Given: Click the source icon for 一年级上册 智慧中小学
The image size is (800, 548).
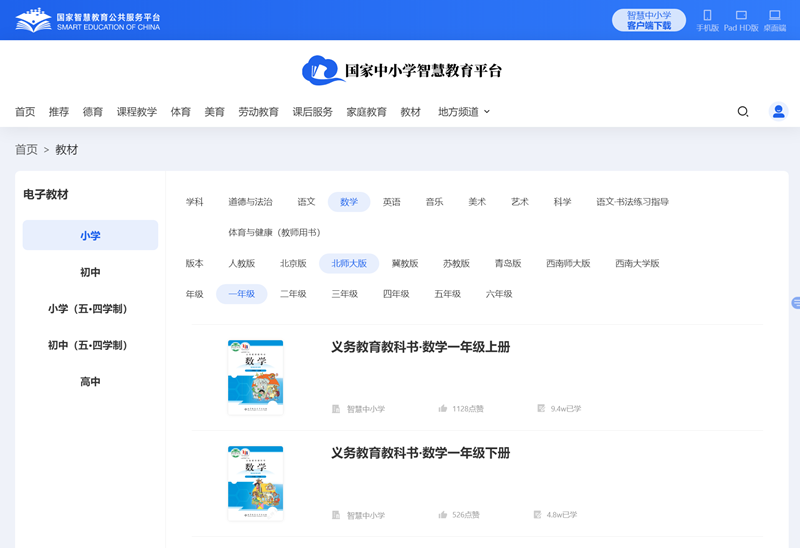Looking at the screenshot, I should tap(336, 409).
